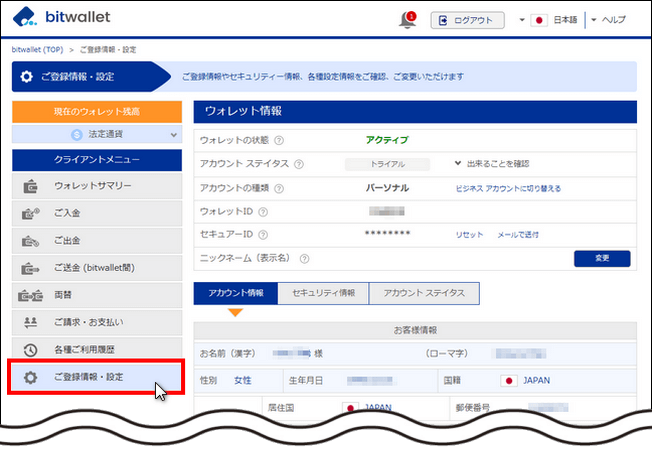Image resolution: width=652 pixels, height=451 pixels.
Task: Click JAPAN nationality text
Action: 536,380
